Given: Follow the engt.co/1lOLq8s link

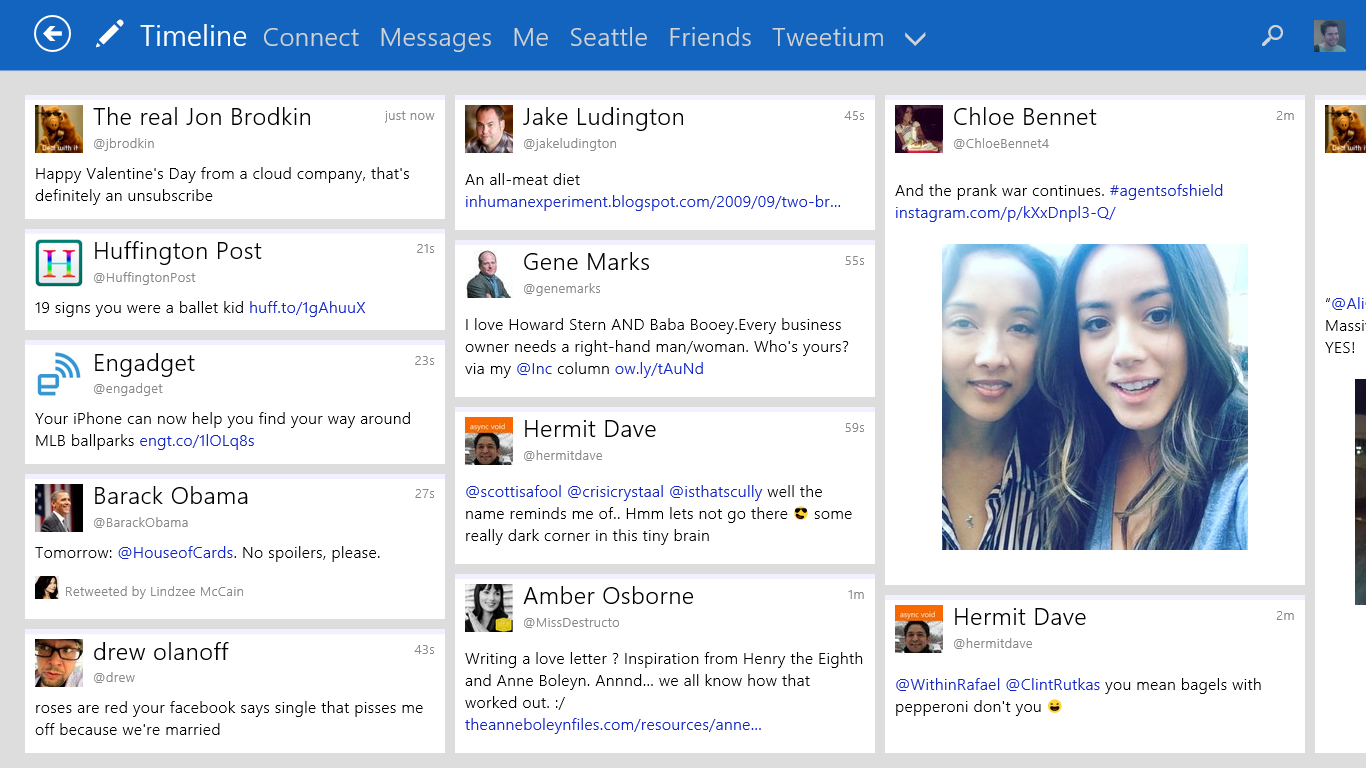Looking at the screenshot, I should click(196, 441).
